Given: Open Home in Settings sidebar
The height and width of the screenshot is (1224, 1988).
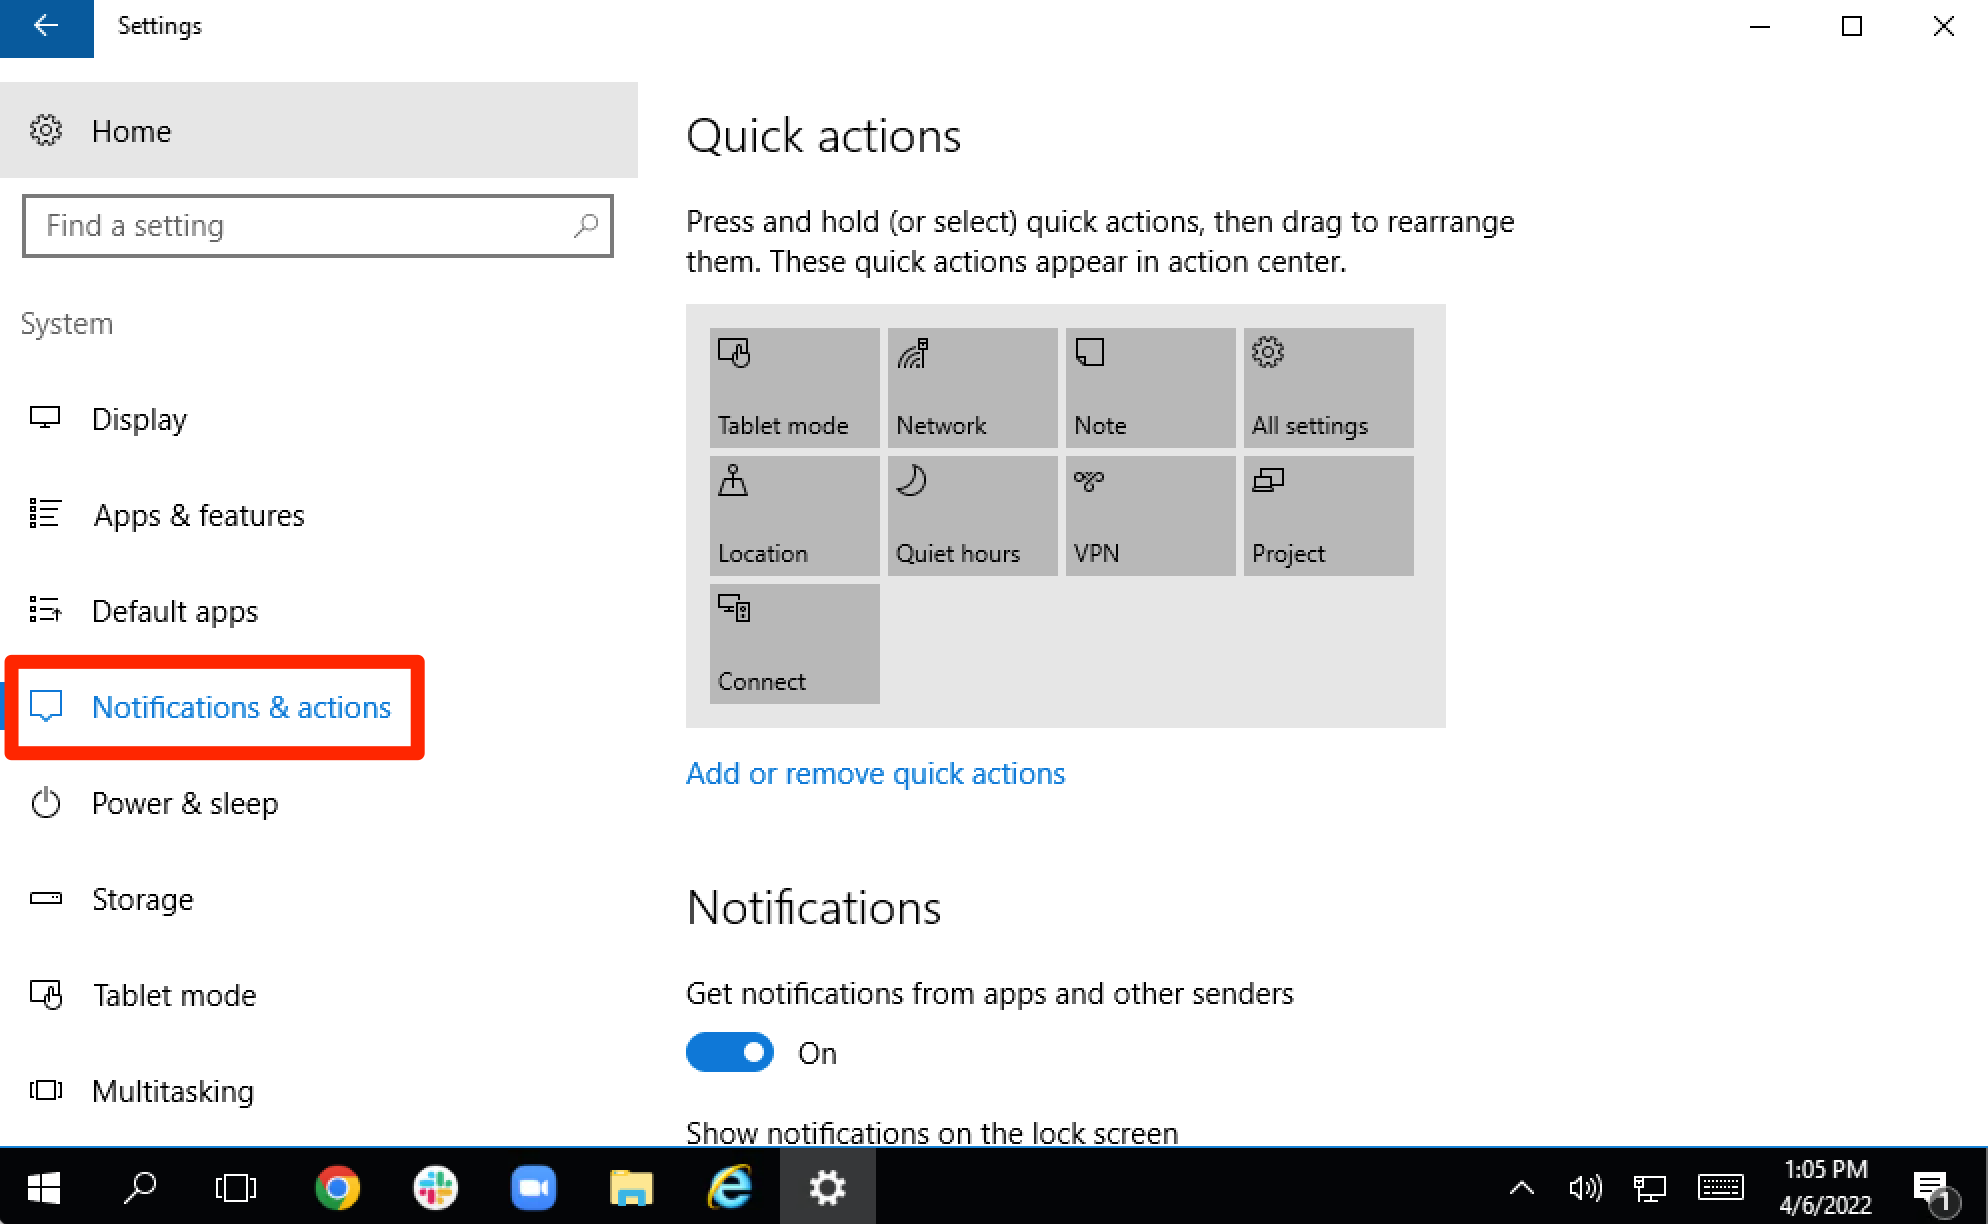Looking at the screenshot, I should point(318,130).
